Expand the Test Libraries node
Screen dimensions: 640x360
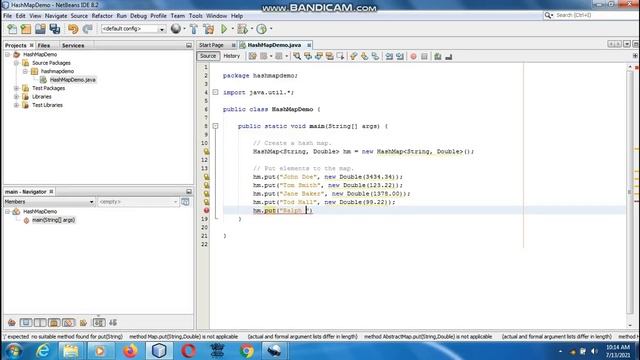[x=16, y=105]
